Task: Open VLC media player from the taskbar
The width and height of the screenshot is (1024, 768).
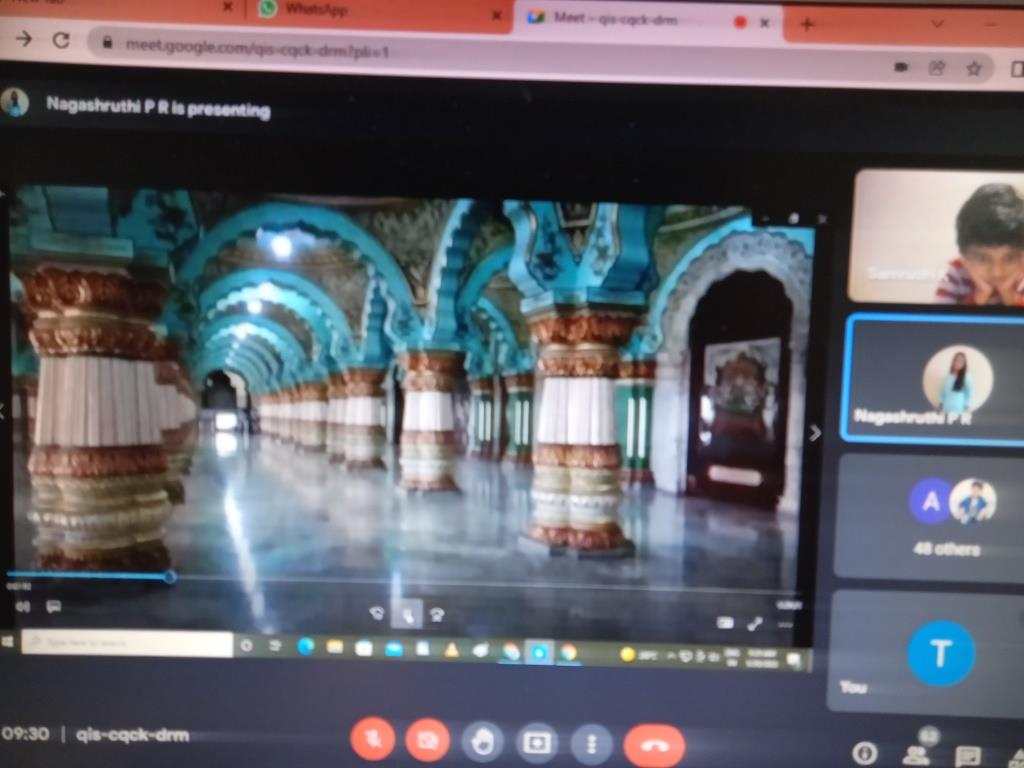Action: [451, 650]
